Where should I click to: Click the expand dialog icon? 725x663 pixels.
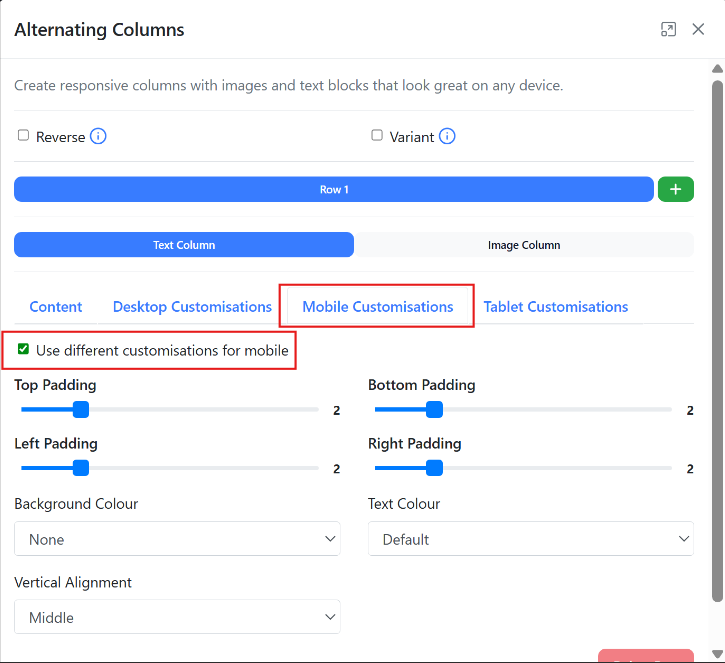[669, 30]
